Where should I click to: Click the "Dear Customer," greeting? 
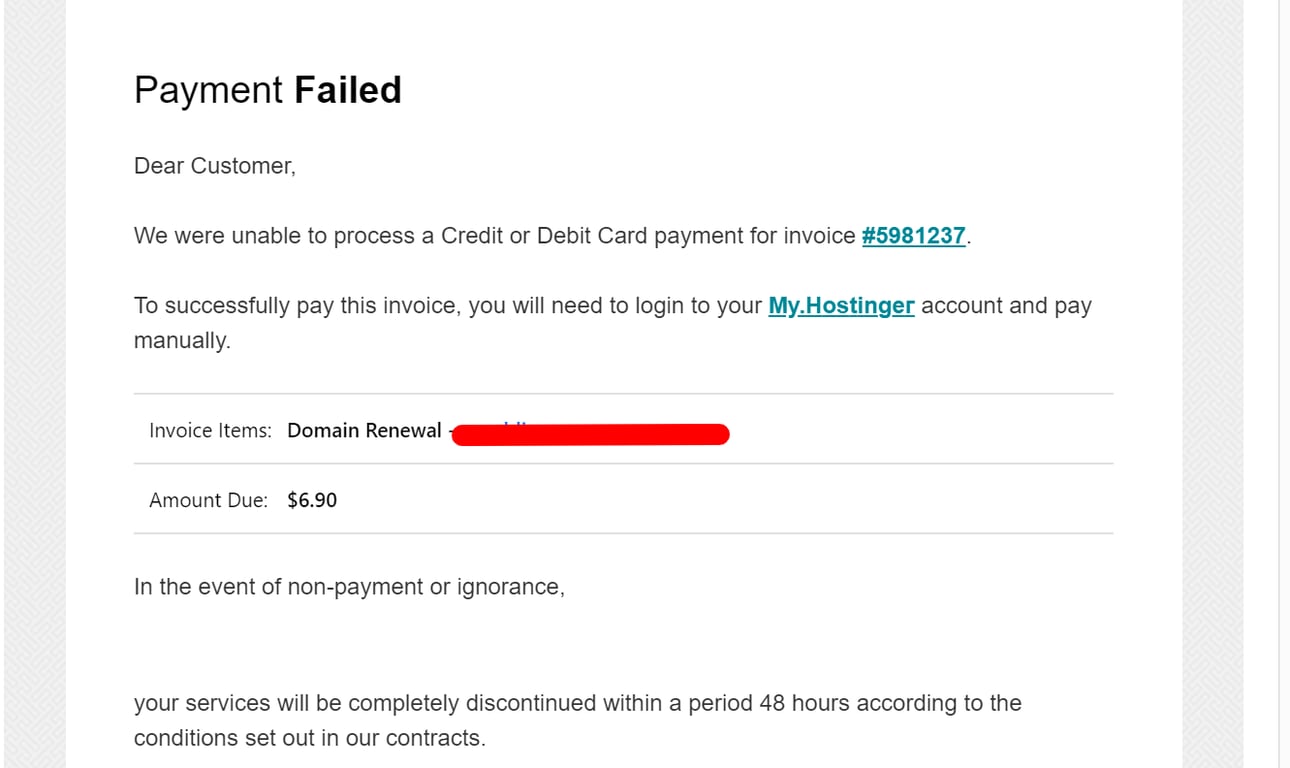pos(215,166)
